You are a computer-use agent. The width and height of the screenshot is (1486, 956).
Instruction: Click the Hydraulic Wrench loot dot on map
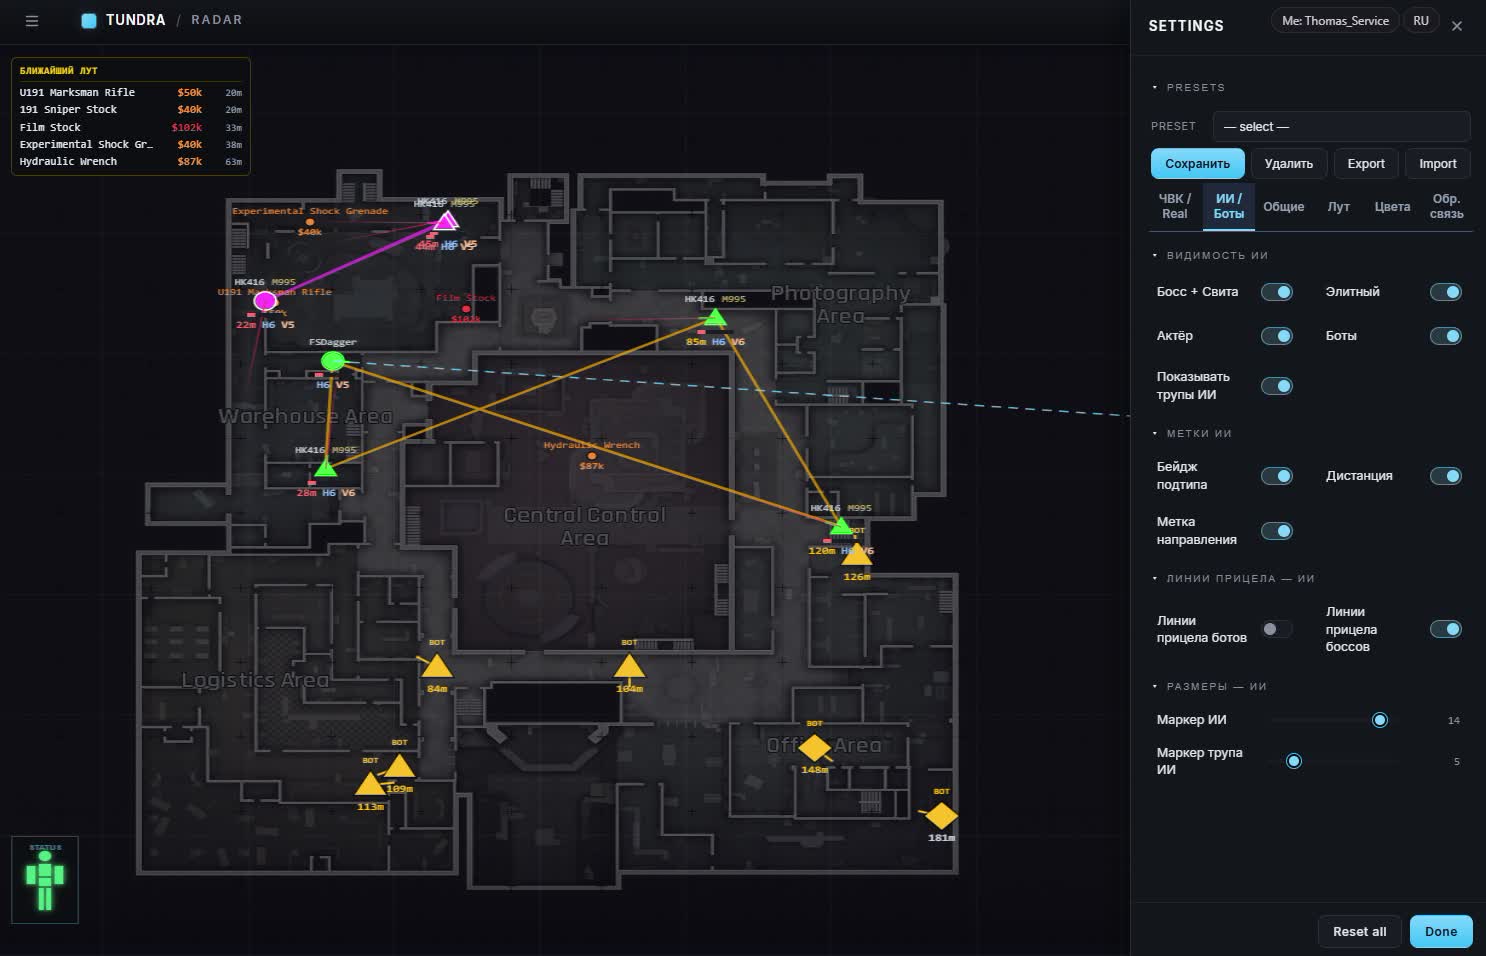tap(591, 456)
